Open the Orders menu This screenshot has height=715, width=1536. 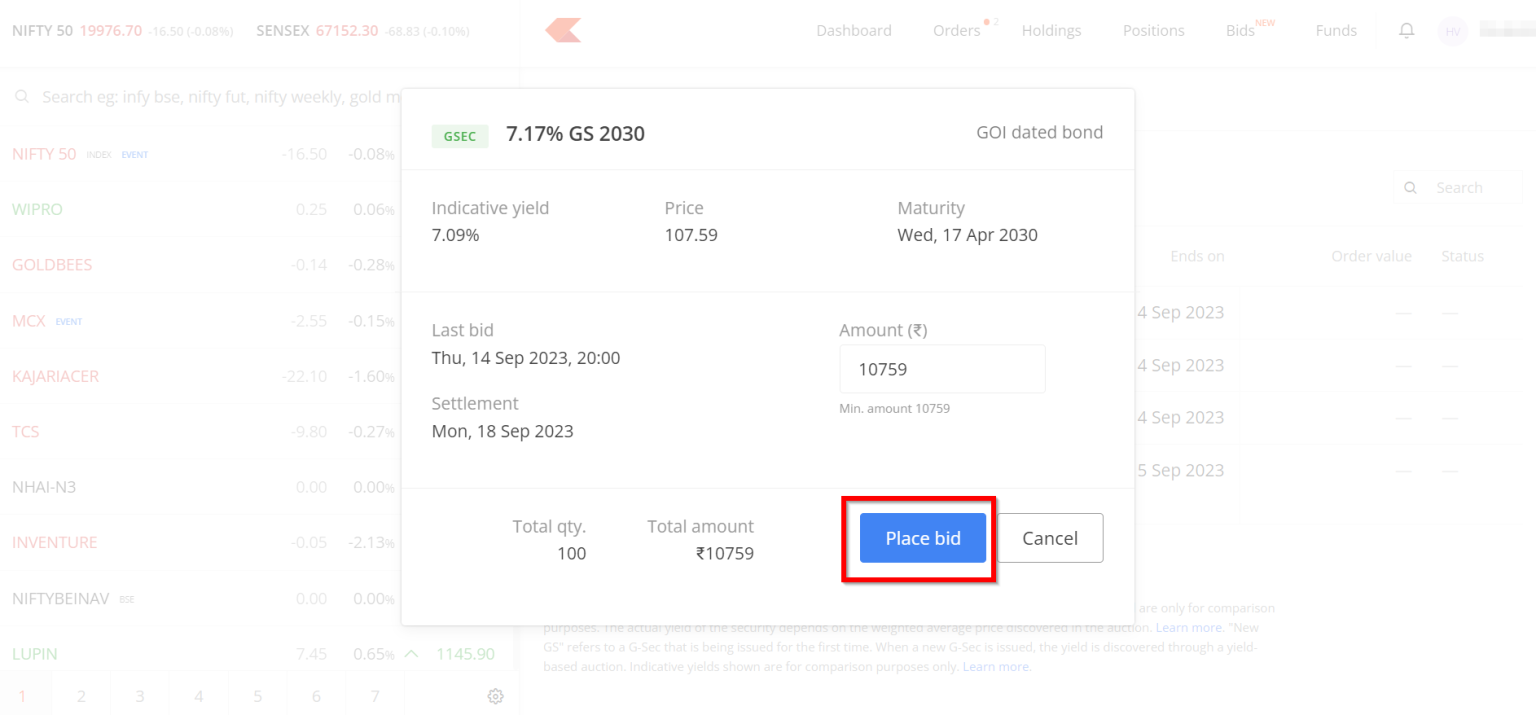[955, 30]
